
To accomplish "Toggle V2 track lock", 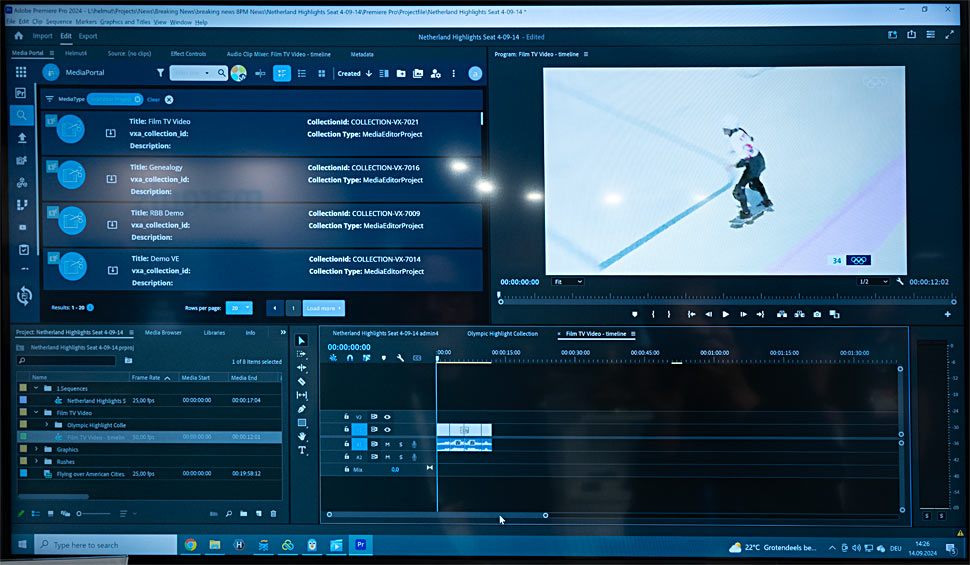I will coord(346,417).
